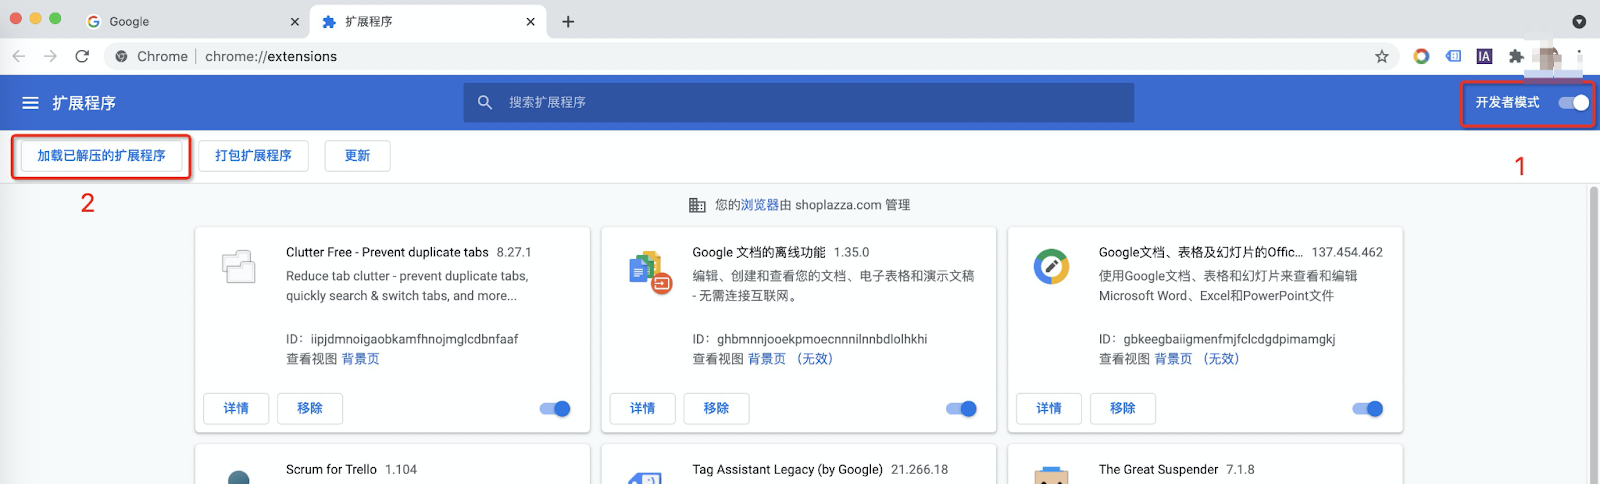
Task: Click the managed-by organization building icon
Action: click(x=697, y=205)
